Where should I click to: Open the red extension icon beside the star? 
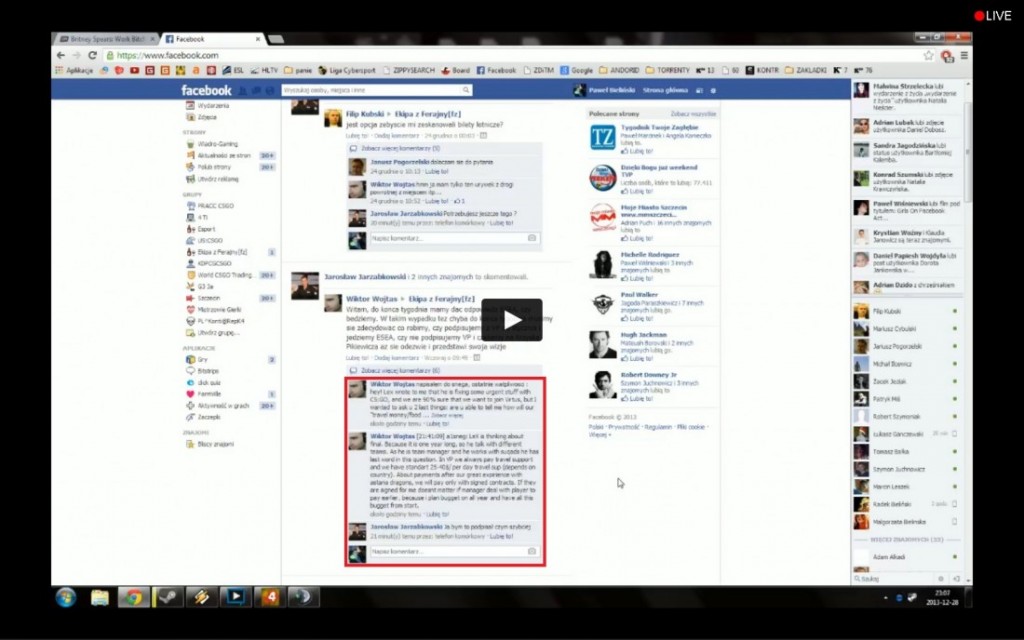click(x=946, y=56)
